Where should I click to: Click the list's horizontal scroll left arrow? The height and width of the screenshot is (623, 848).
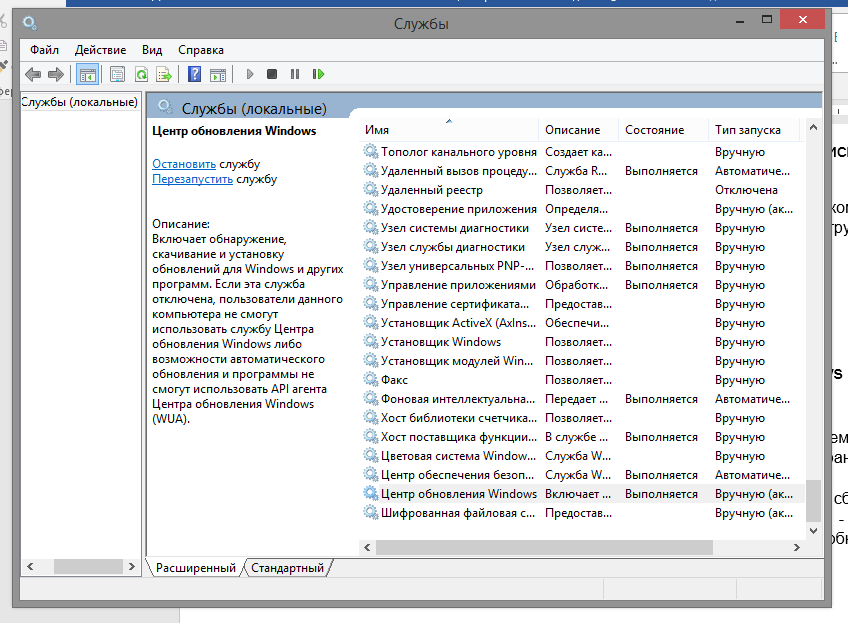367,547
